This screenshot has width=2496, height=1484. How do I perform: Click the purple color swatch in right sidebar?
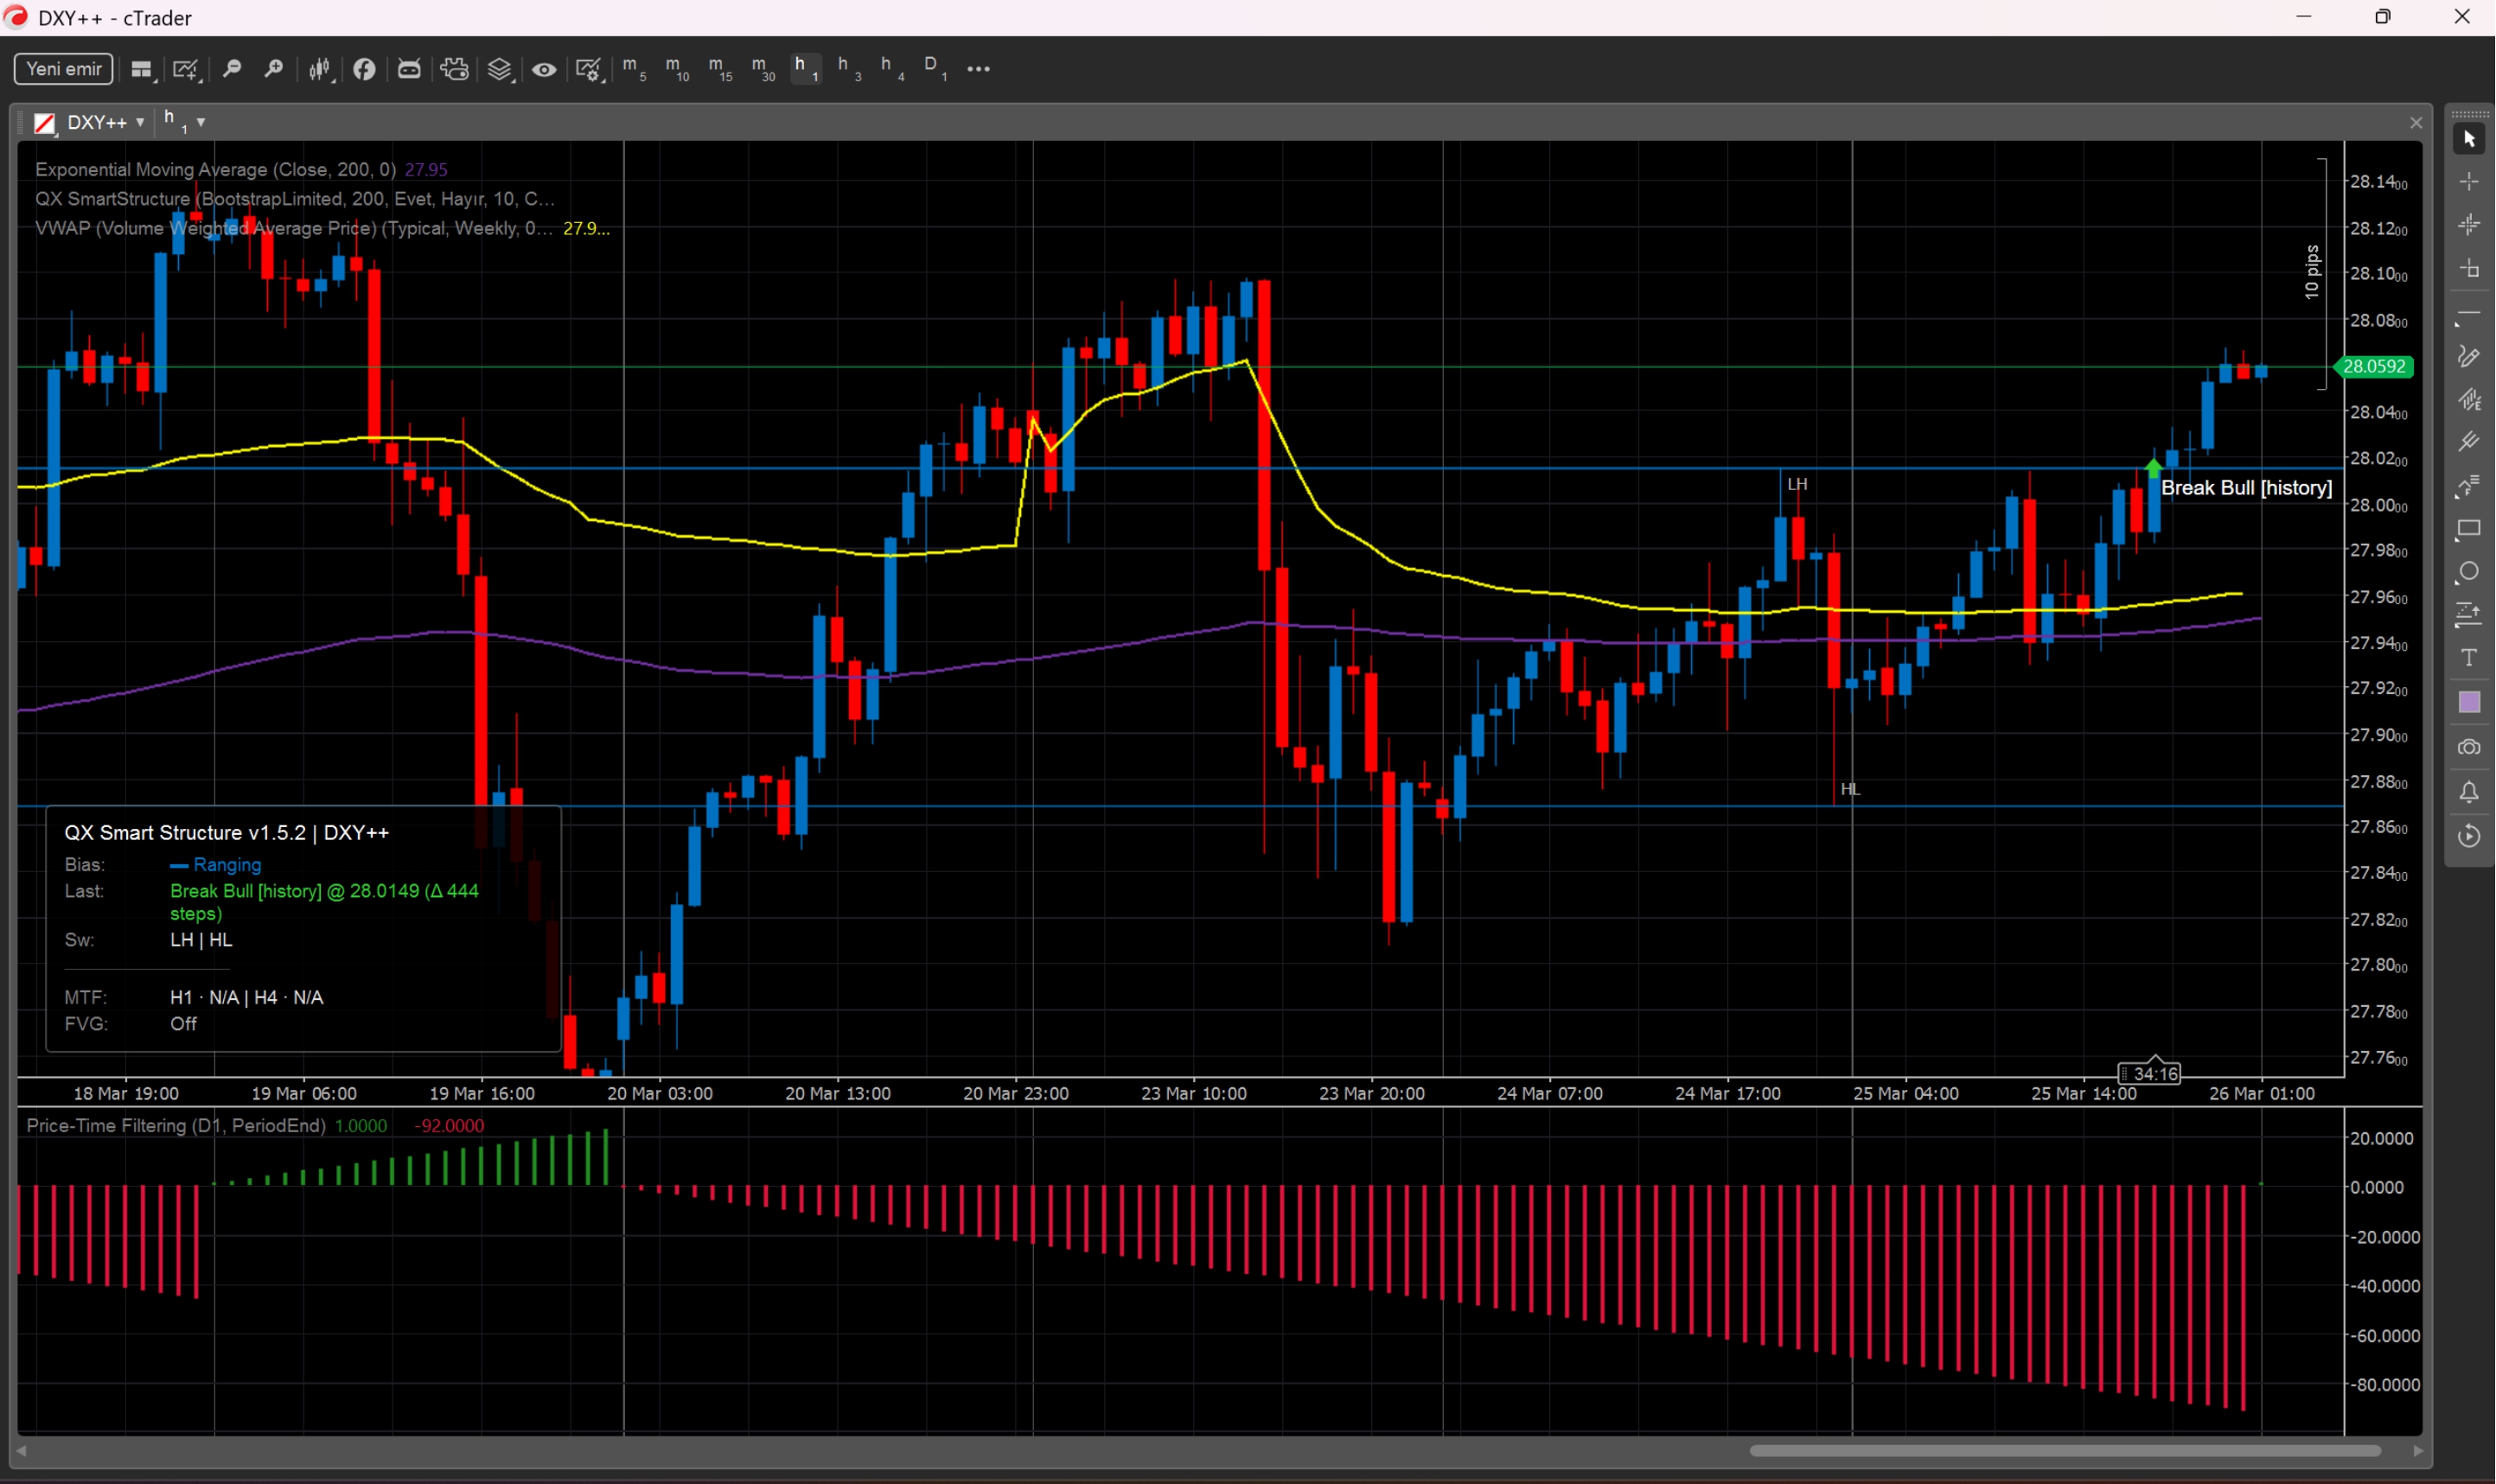click(2469, 702)
